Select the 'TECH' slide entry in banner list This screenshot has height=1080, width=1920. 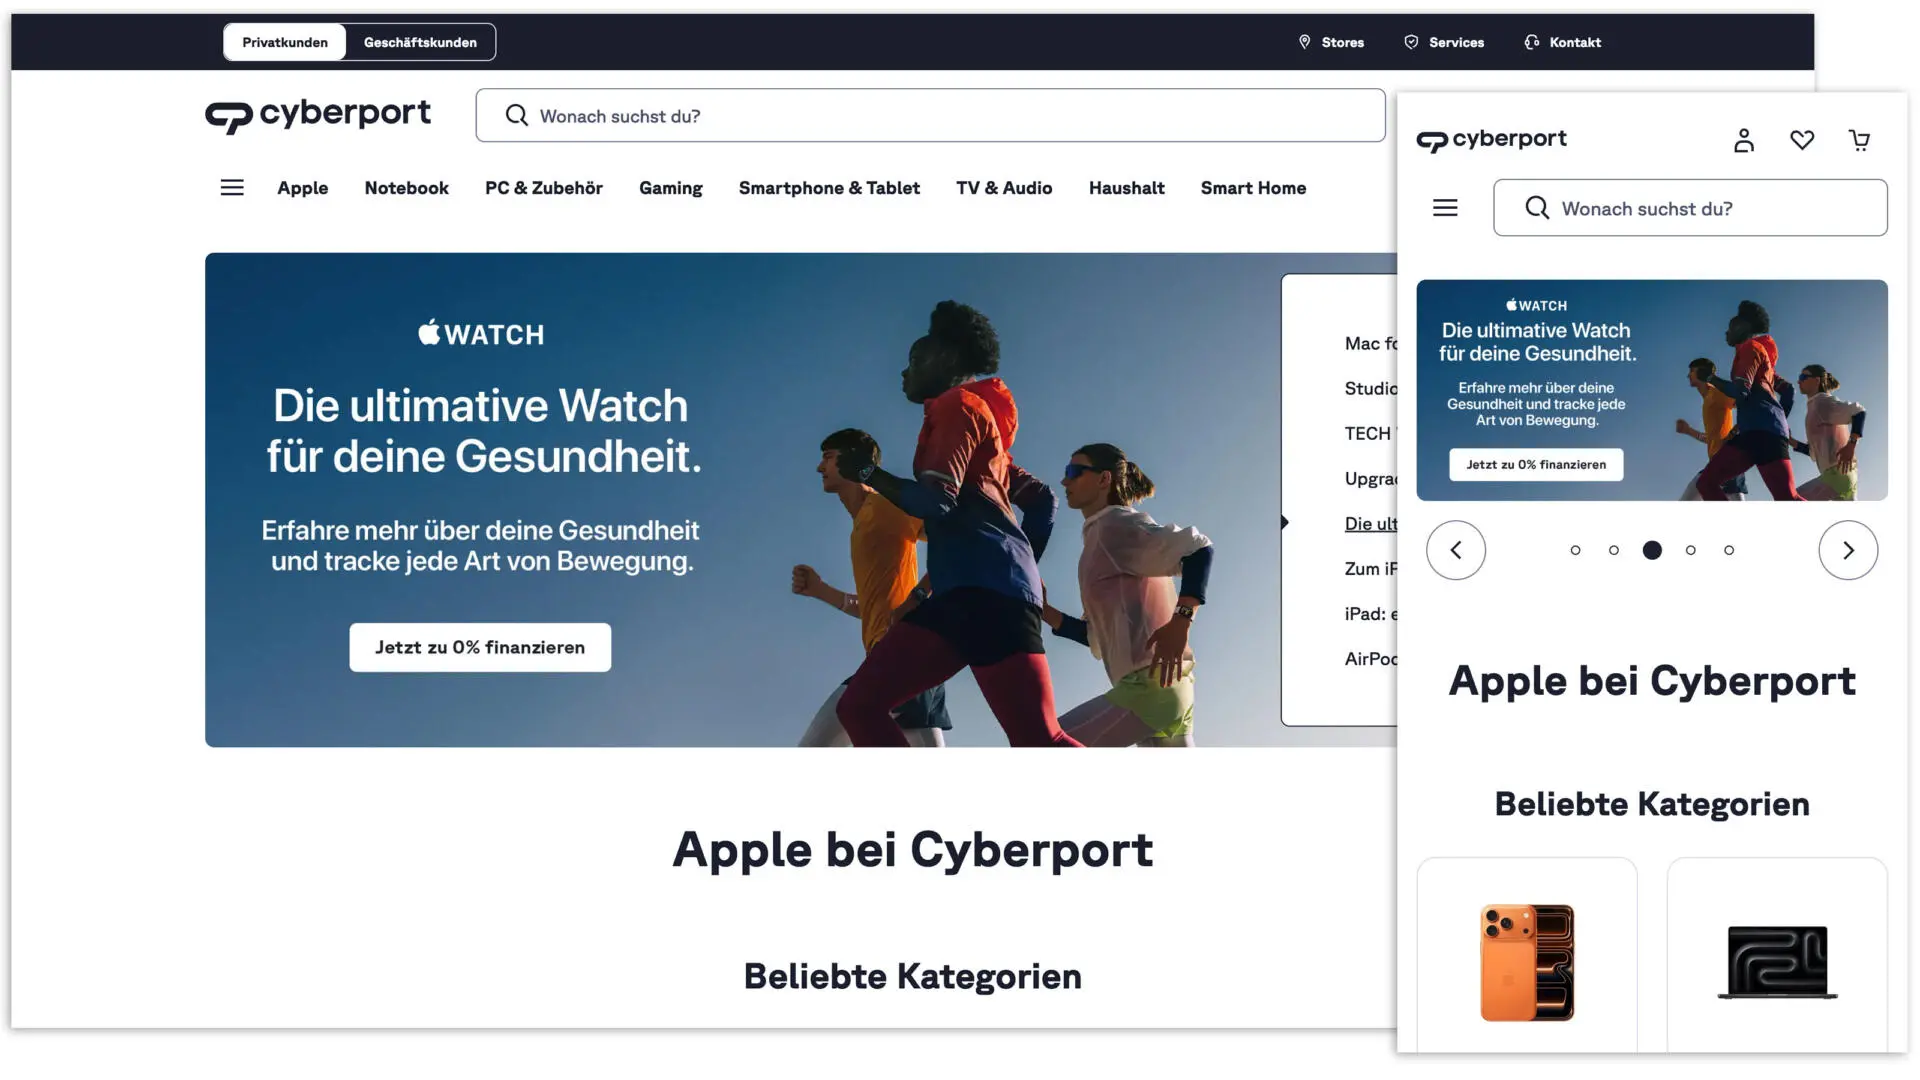[1370, 433]
